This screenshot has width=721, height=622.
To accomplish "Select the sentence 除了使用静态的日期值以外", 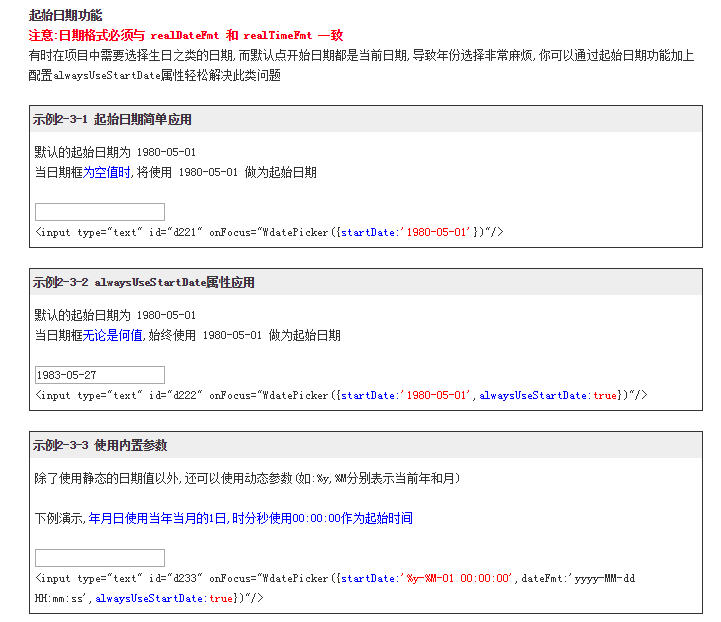I will [247, 479].
